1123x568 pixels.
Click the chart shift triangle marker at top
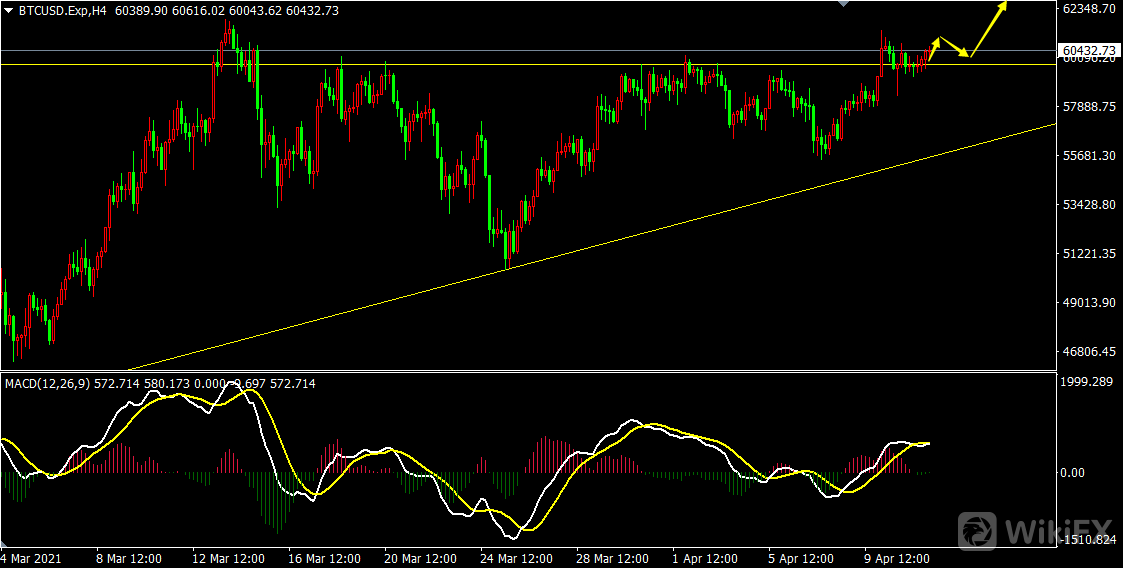(x=843, y=4)
